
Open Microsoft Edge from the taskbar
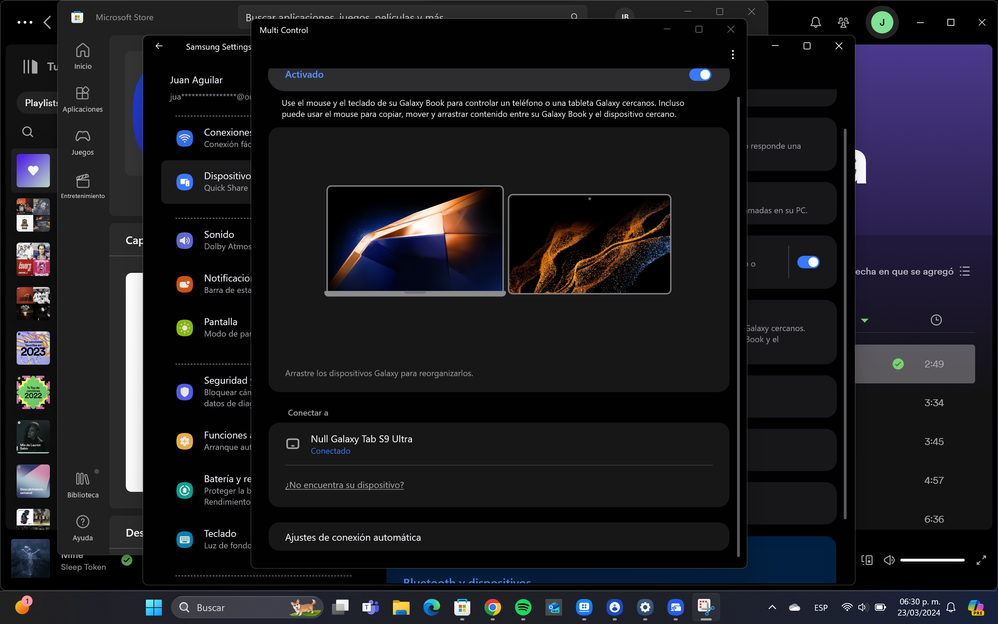[432, 607]
